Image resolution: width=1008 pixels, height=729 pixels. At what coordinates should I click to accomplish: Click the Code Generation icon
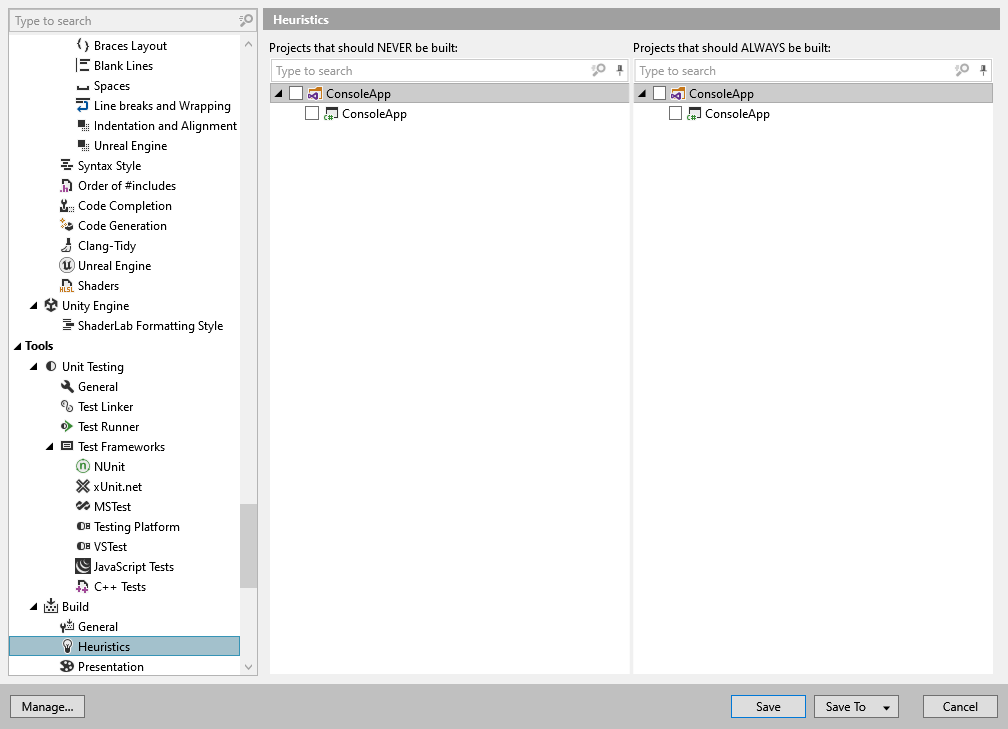click(x=67, y=225)
